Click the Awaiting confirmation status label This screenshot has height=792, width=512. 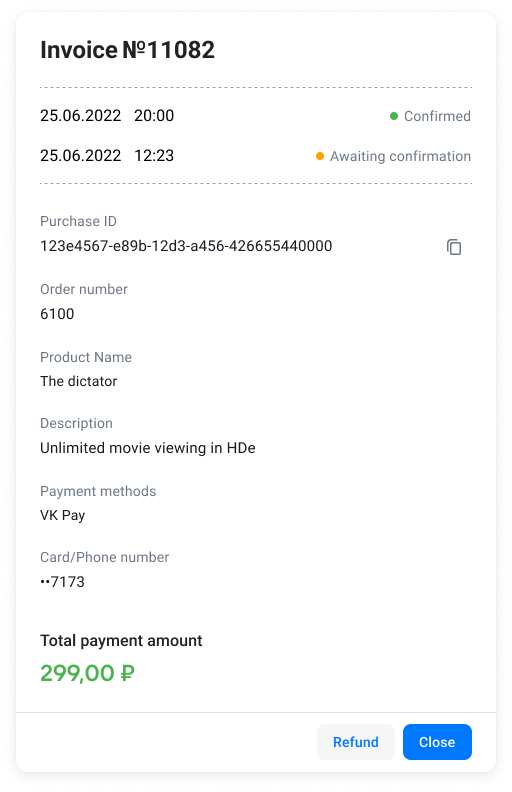[400, 156]
